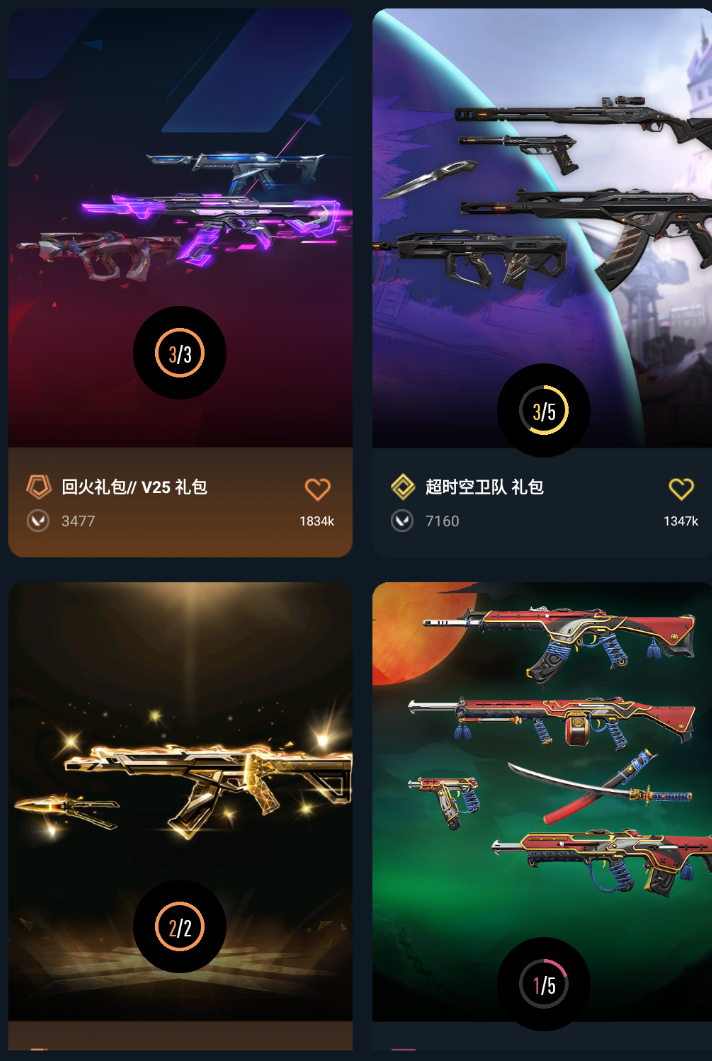The height and width of the screenshot is (1061, 712).
Task: Click the Valorant points icon beside 3477
Action: click(x=38, y=520)
